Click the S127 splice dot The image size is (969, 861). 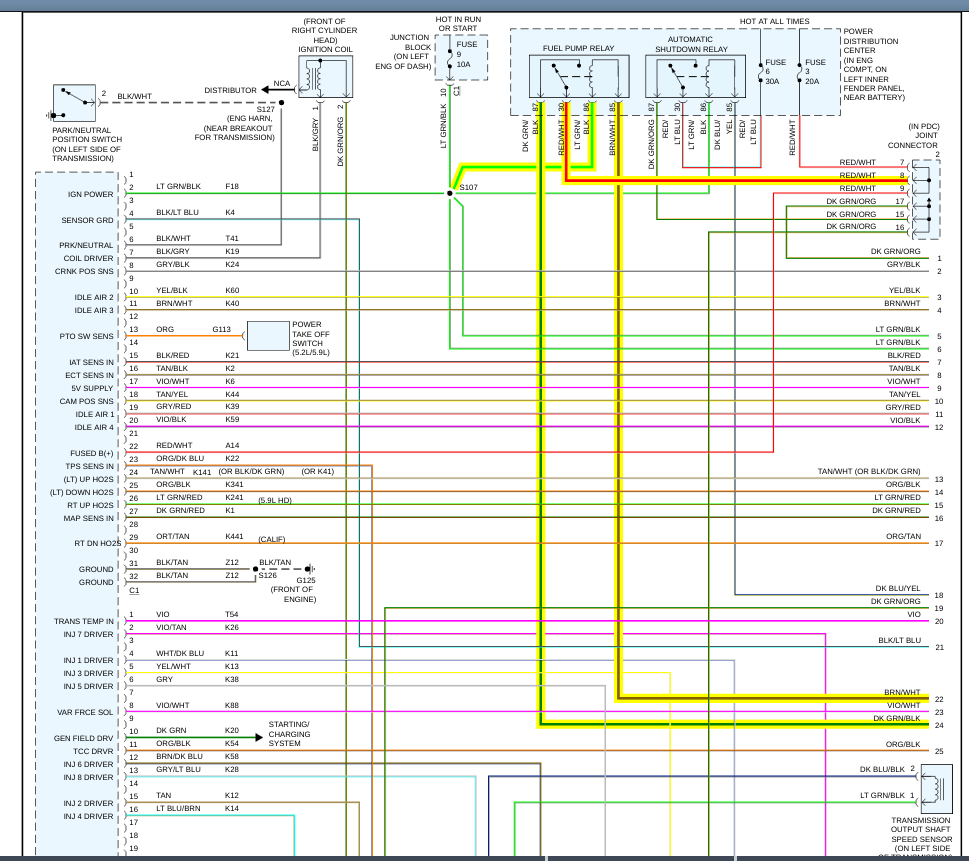point(281,103)
